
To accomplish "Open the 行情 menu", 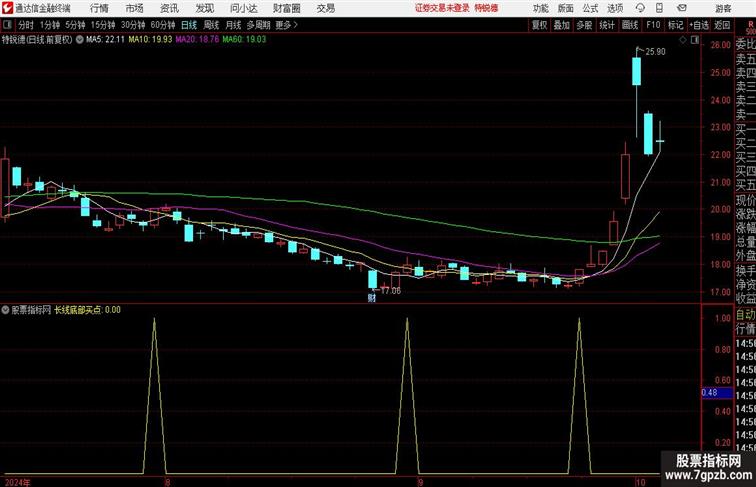I will [x=99, y=8].
